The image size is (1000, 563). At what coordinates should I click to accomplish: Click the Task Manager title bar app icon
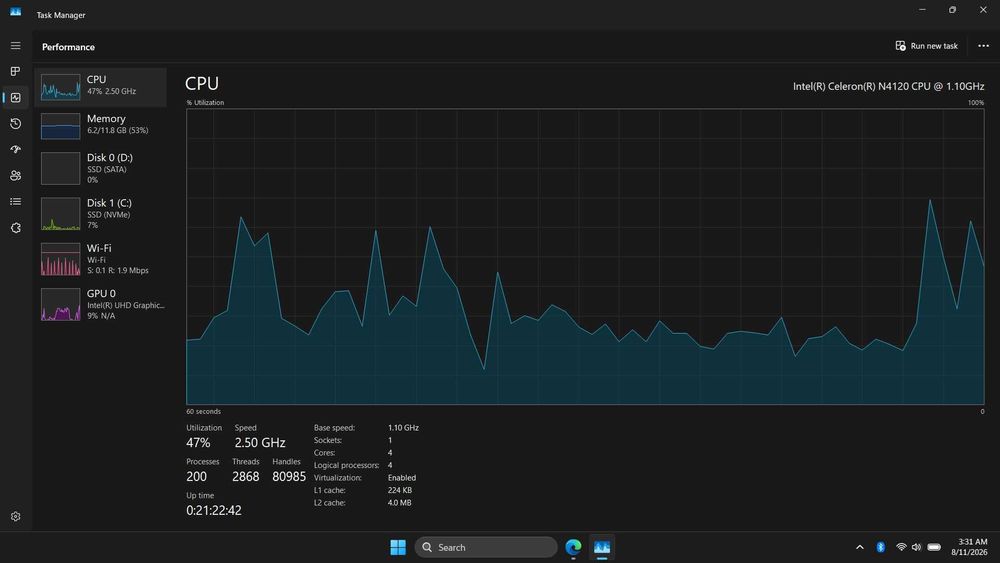coord(15,12)
